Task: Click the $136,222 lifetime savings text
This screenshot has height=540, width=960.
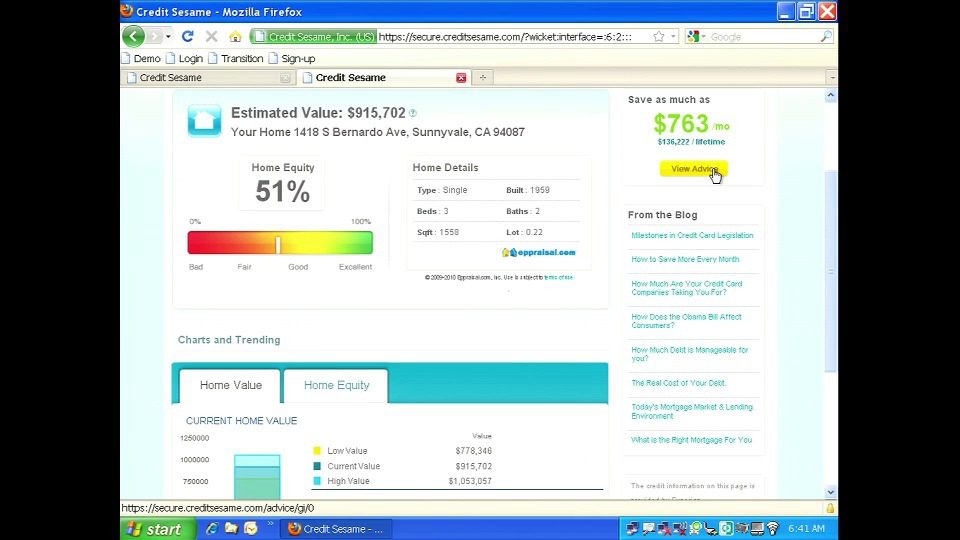Action: (691, 141)
